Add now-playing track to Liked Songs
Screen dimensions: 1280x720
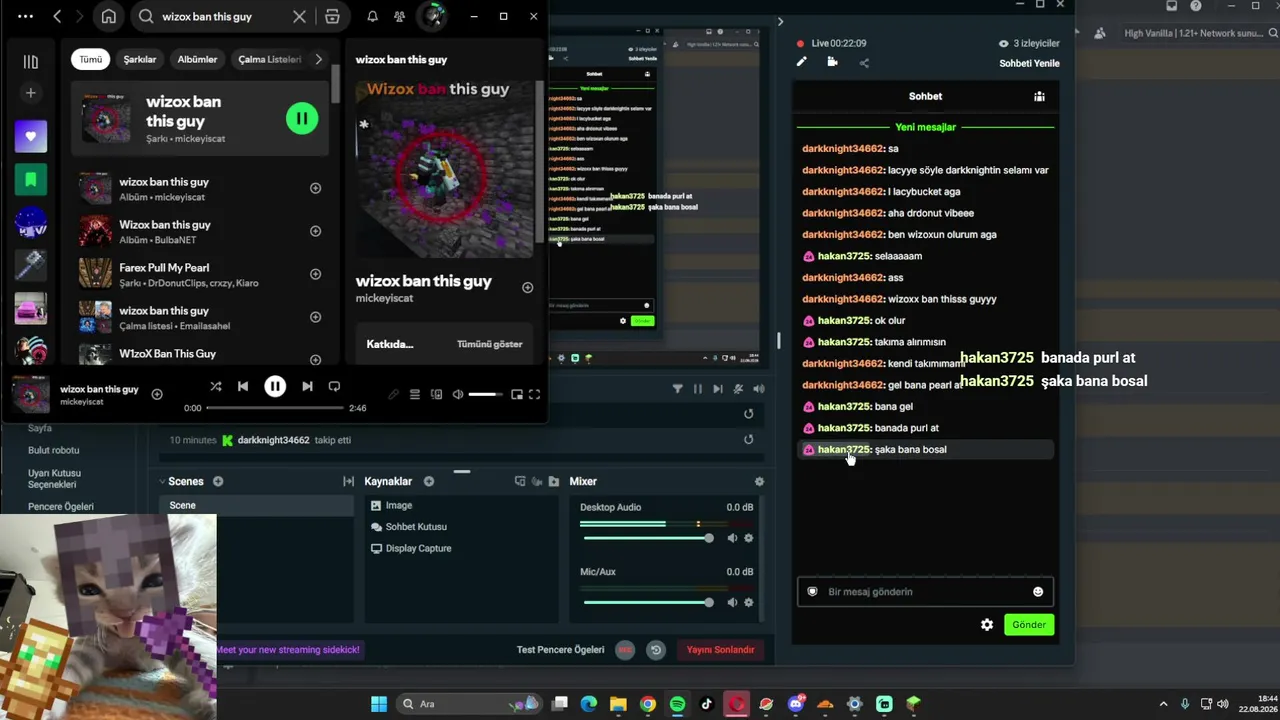pos(157,394)
